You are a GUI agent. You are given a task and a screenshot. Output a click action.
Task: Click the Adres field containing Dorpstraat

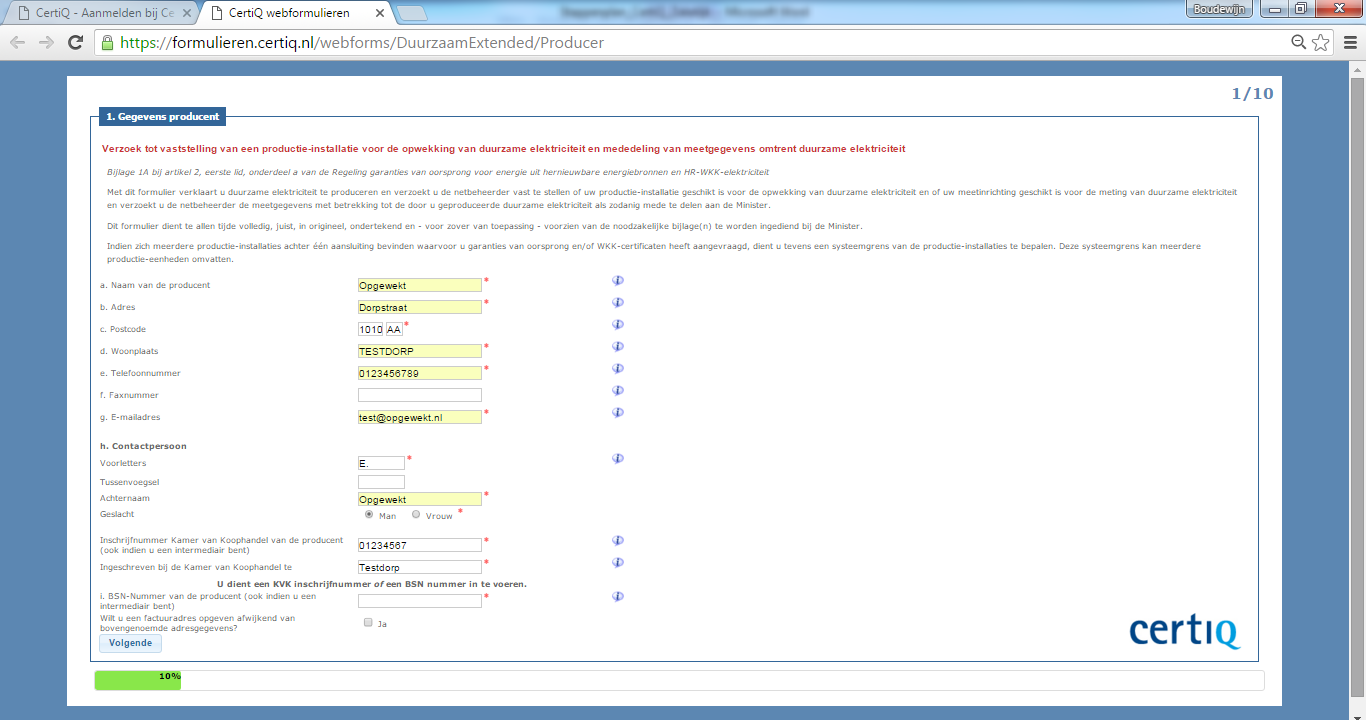(x=420, y=307)
